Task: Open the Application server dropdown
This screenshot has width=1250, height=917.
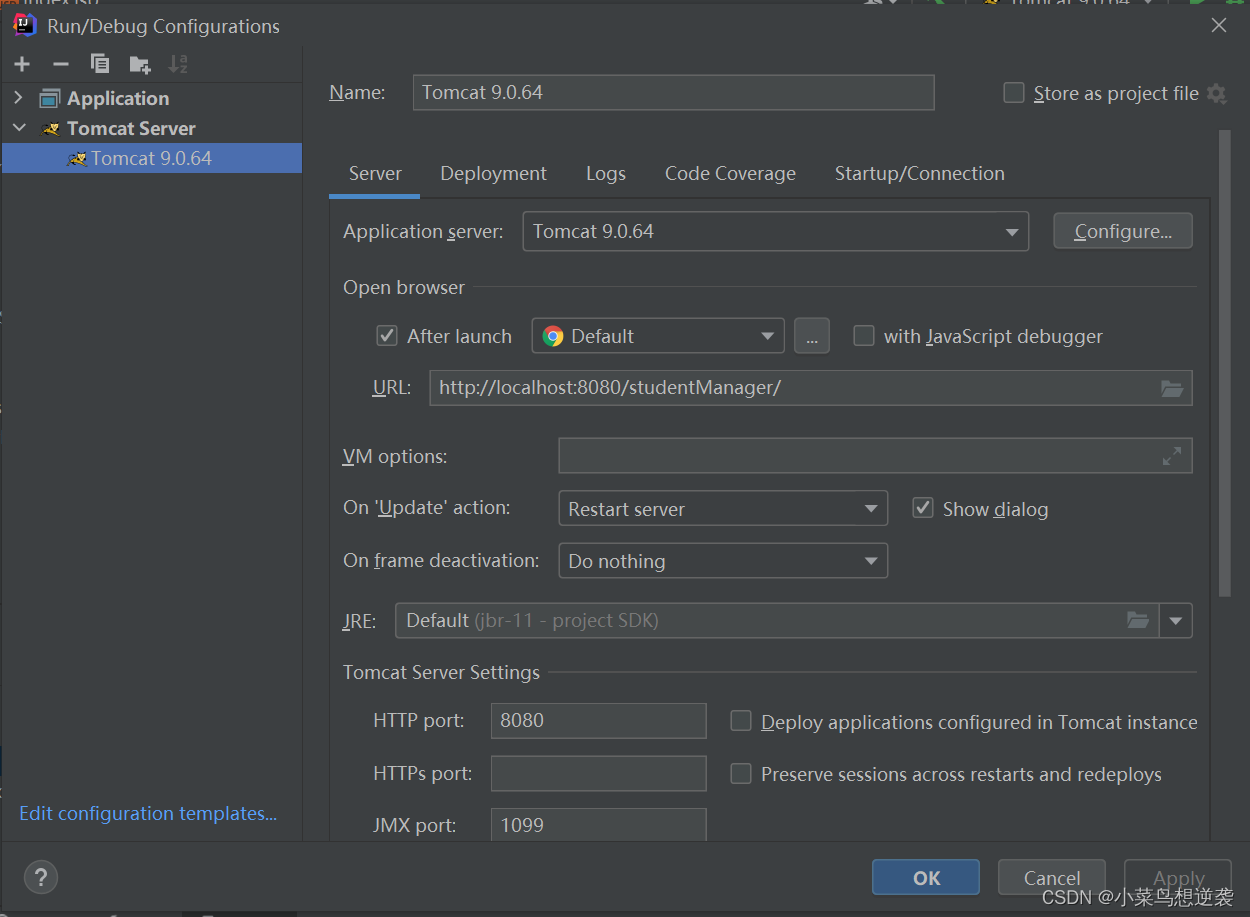Action: coord(776,232)
